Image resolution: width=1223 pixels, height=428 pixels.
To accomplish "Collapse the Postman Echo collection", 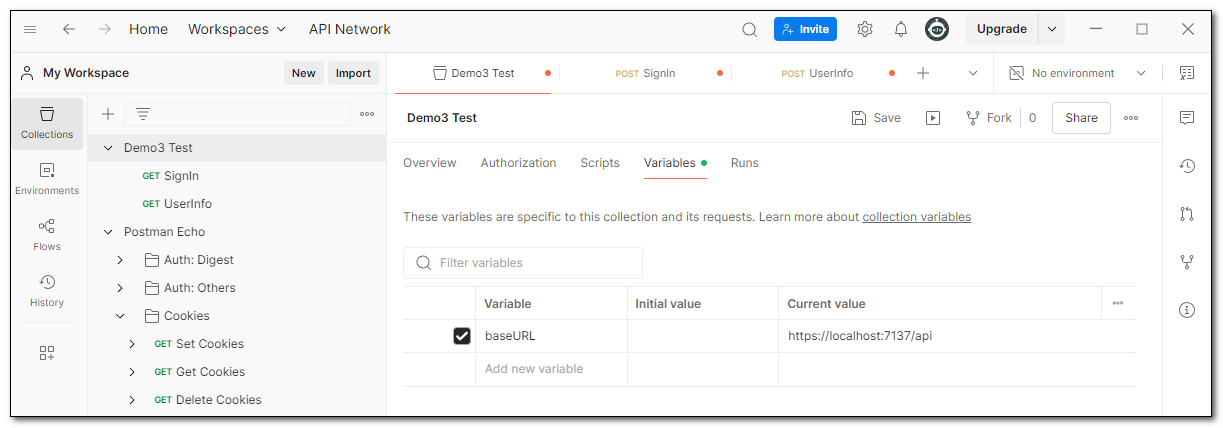I will [108, 232].
